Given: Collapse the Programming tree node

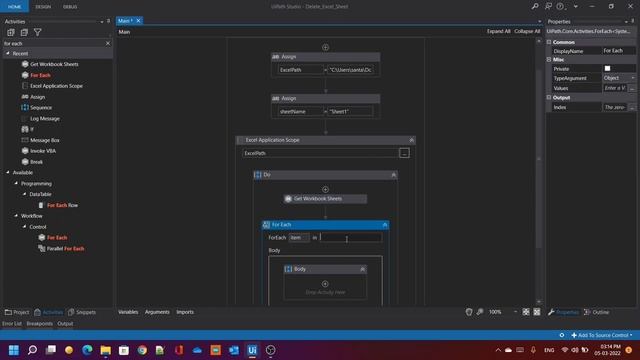Looking at the screenshot, I should (x=16, y=184).
